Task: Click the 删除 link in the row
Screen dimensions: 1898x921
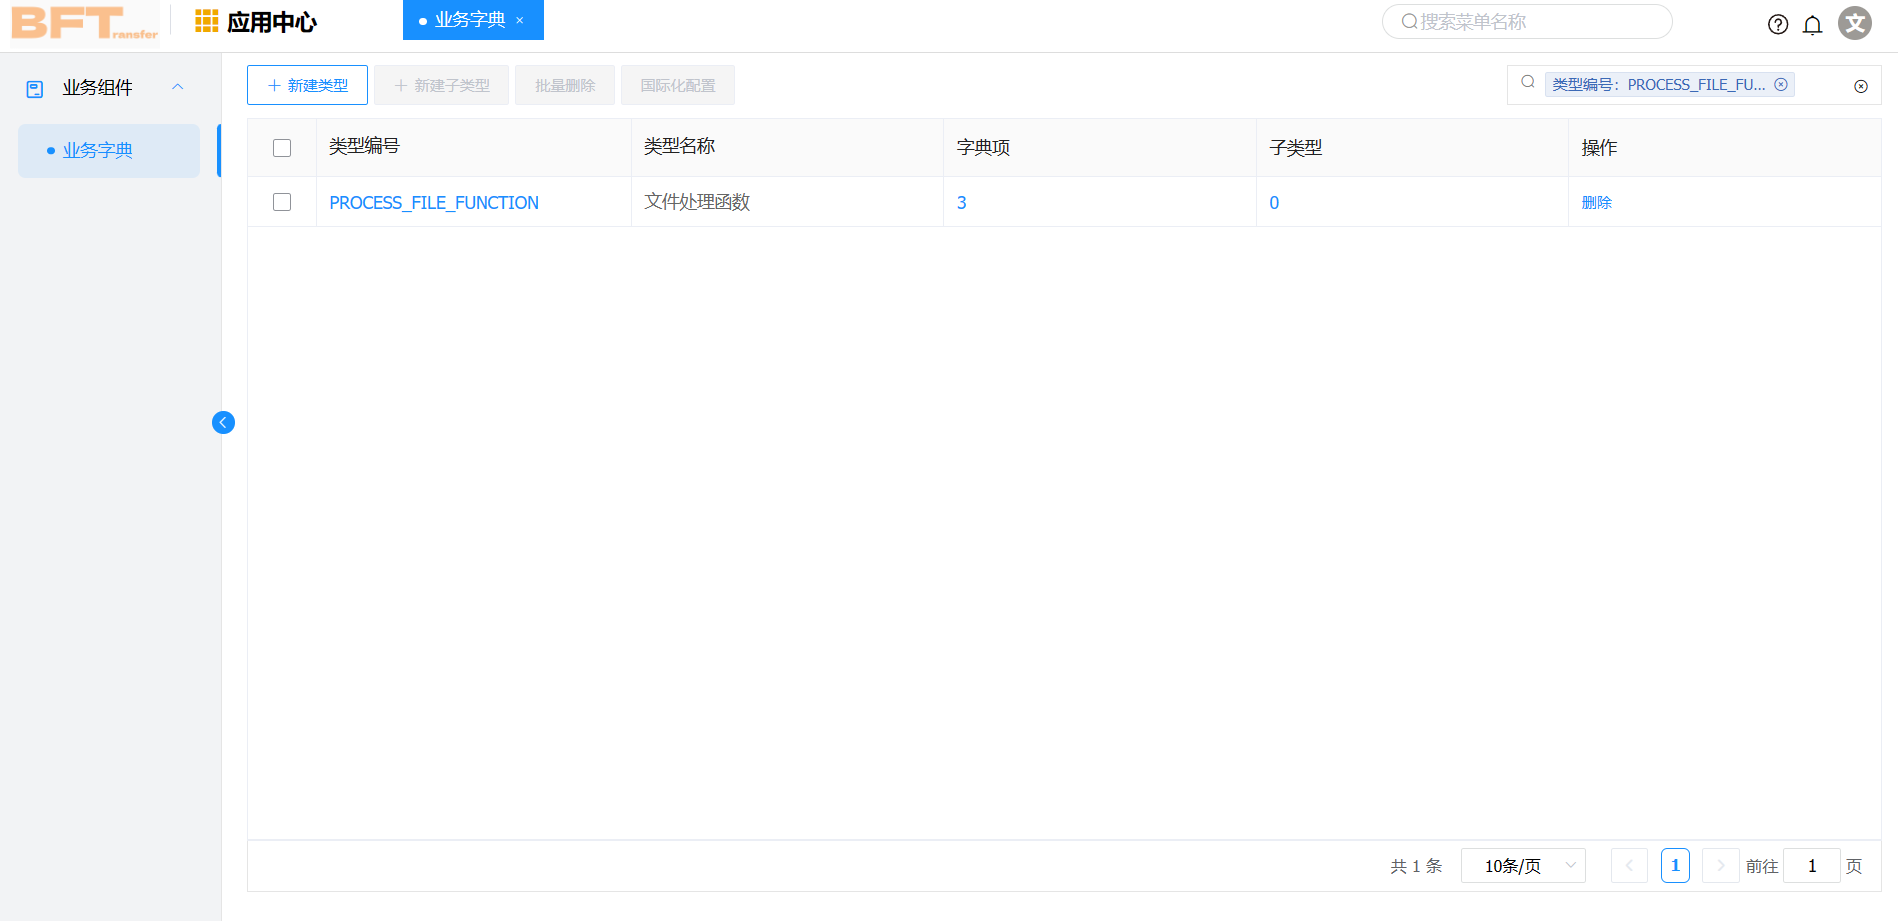Action: 1597,201
